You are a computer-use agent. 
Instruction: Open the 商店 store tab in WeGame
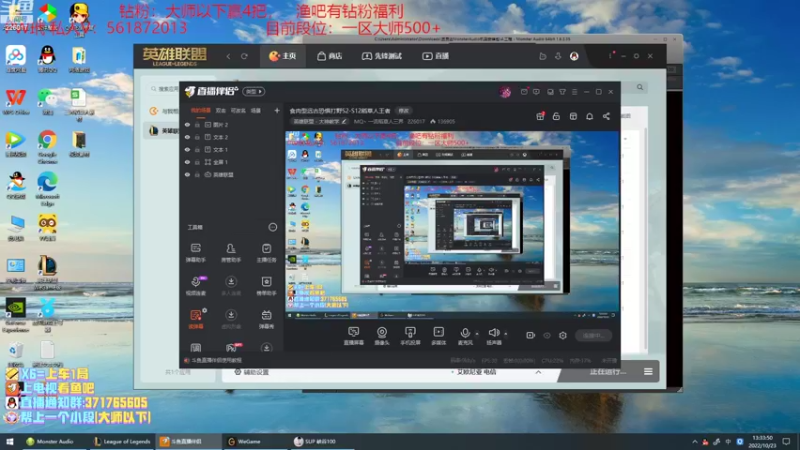330,56
